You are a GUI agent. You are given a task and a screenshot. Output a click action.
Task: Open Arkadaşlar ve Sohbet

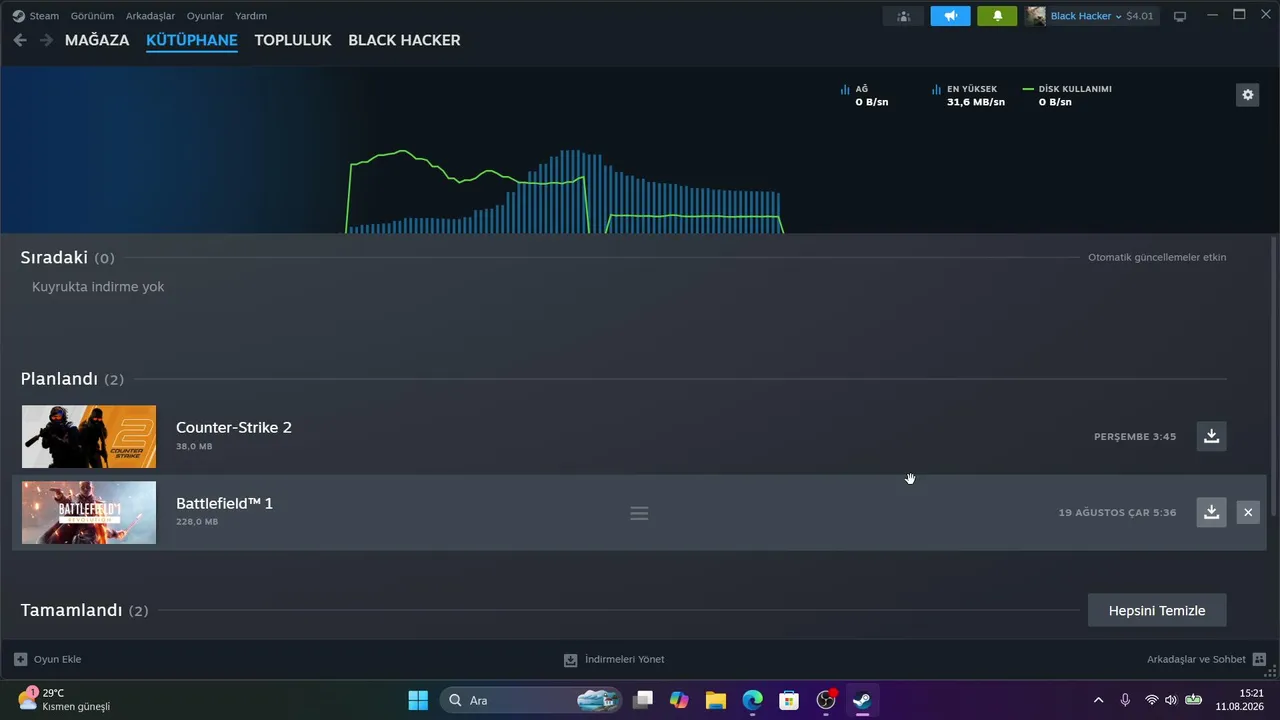[x=1196, y=659]
